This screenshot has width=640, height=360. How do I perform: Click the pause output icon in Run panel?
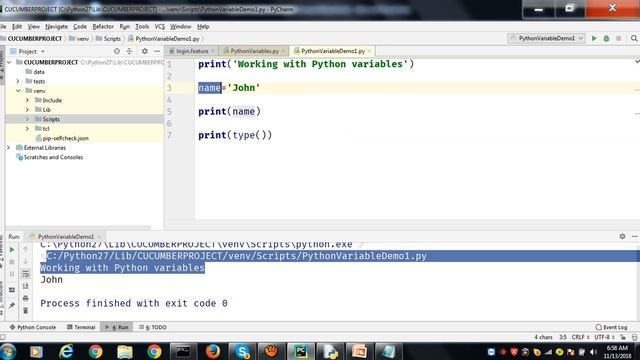pos(12,274)
